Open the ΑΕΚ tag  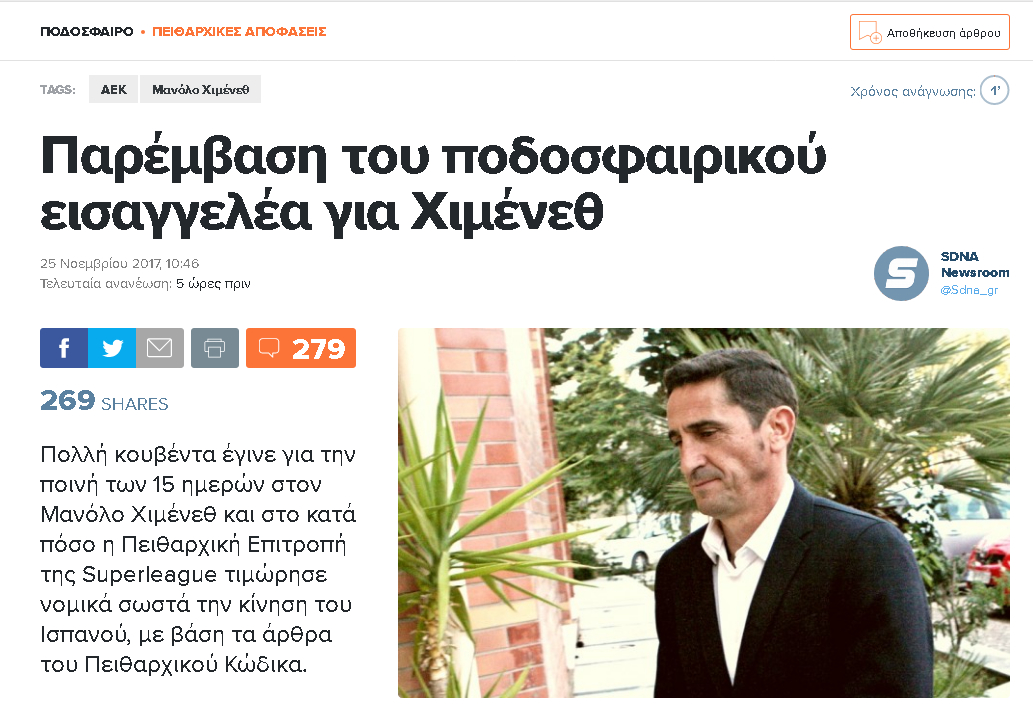113,90
